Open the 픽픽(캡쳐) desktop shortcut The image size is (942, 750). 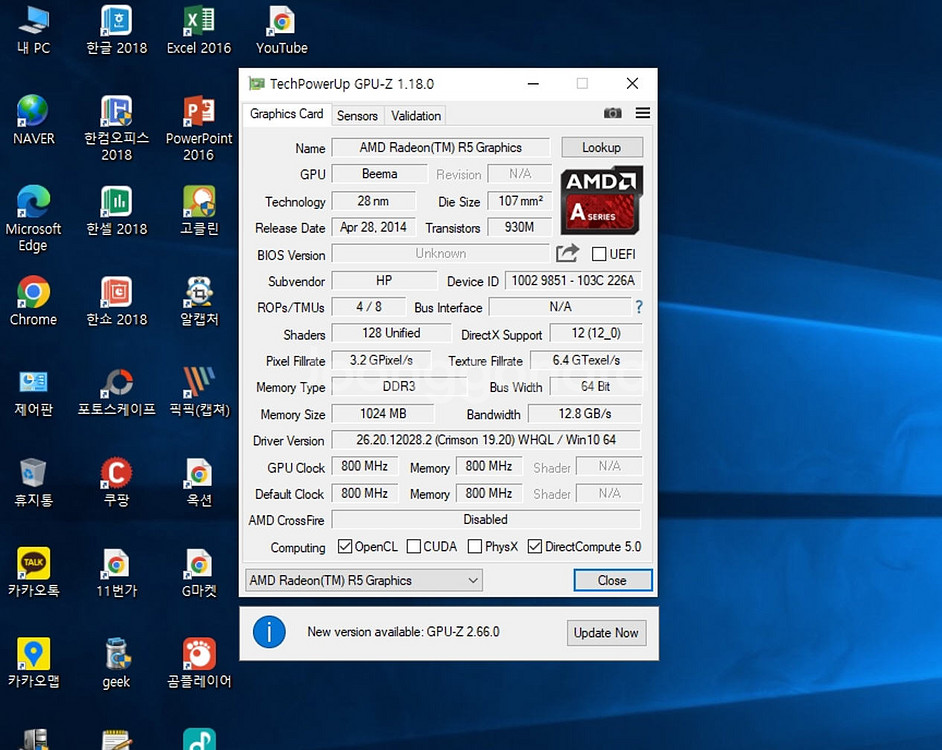pos(199,392)
